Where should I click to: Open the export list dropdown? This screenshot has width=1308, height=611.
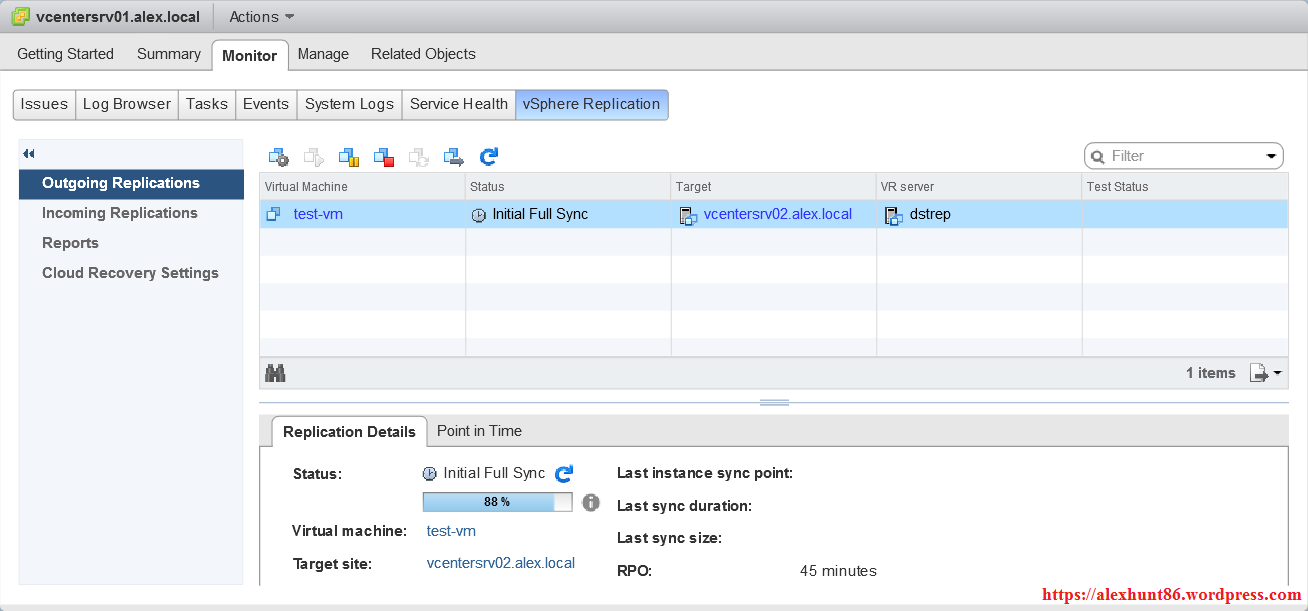point(1265,373)
